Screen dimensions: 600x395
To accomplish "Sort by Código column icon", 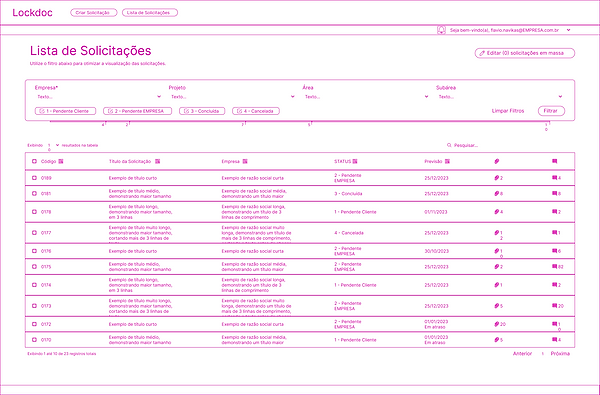I will tap(61, 162).
